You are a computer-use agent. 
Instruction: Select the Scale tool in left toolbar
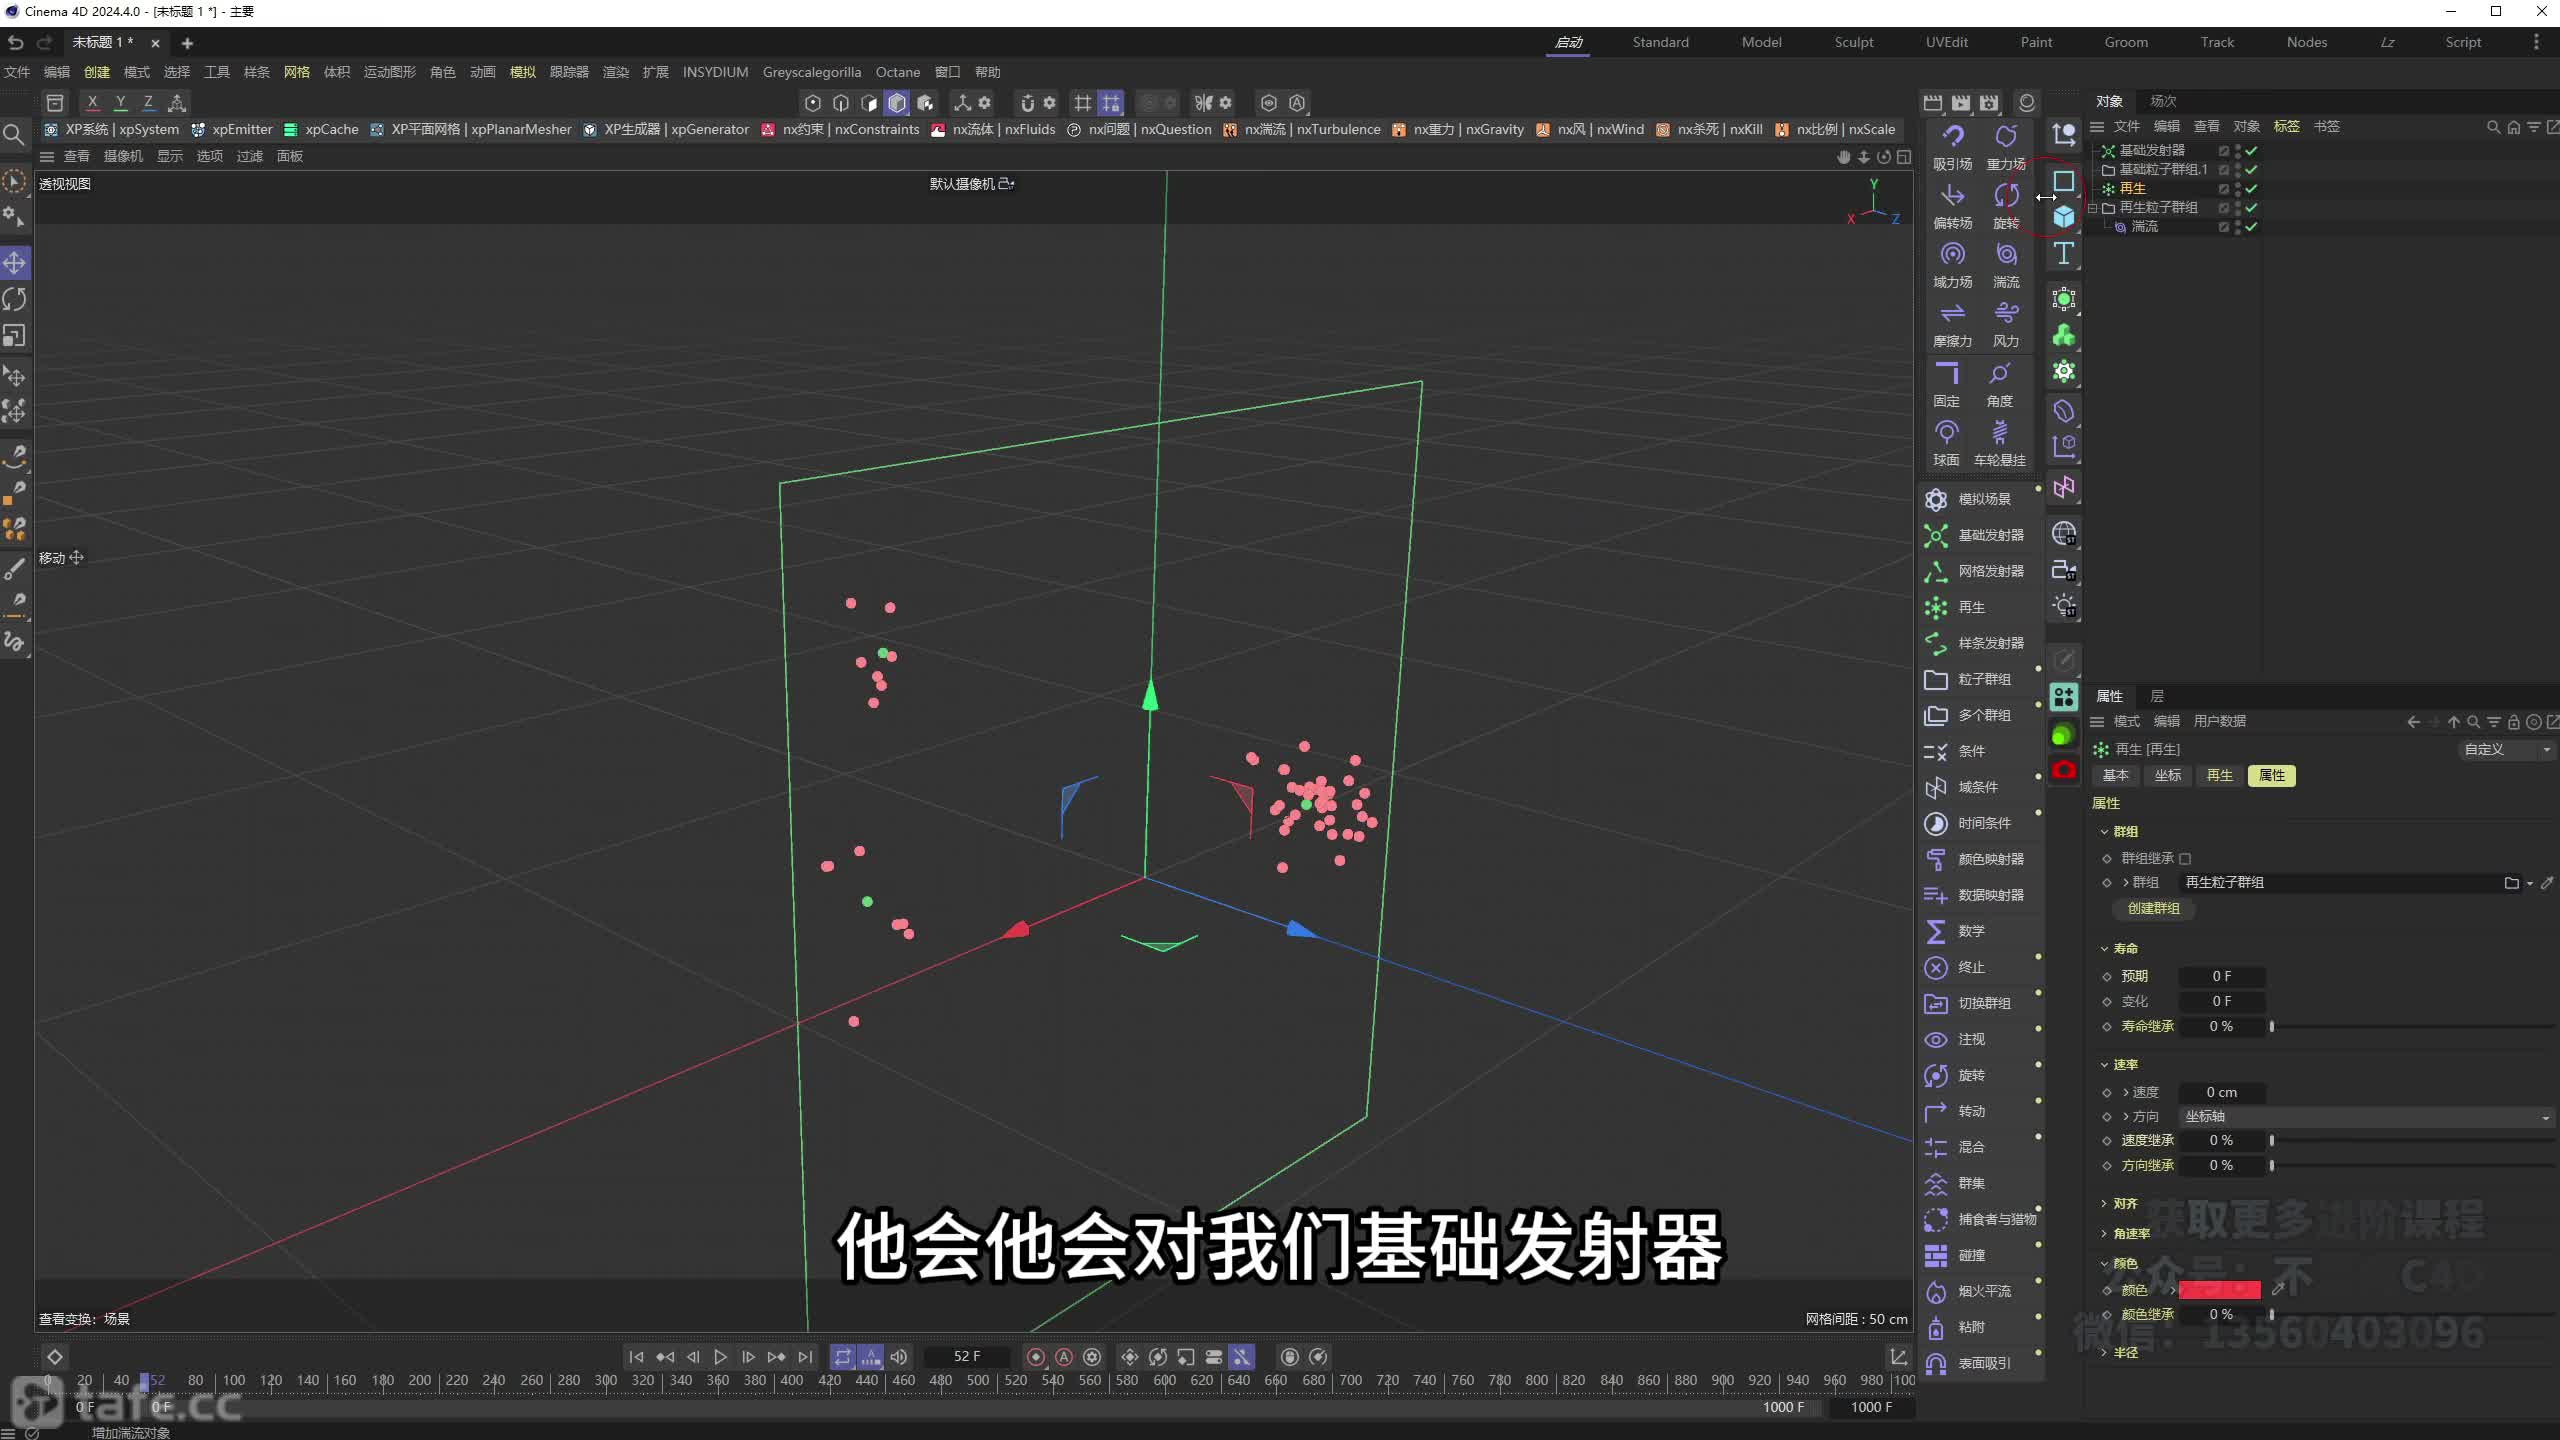click(15, 336)
